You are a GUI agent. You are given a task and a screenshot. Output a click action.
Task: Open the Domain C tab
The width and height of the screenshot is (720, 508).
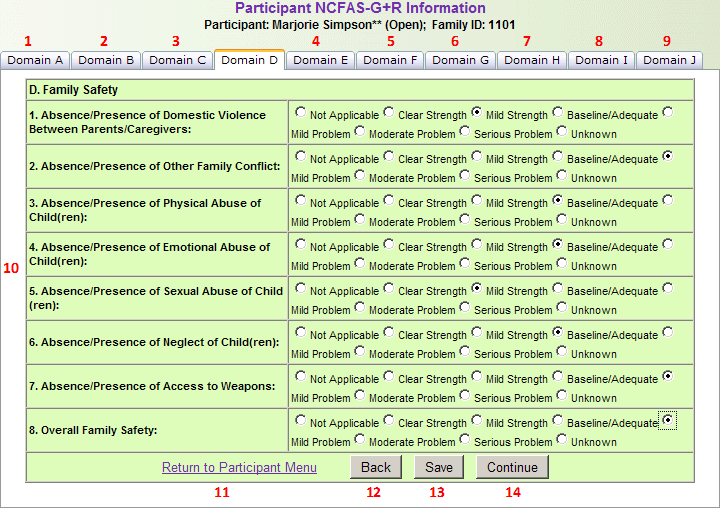pos(178,60)
